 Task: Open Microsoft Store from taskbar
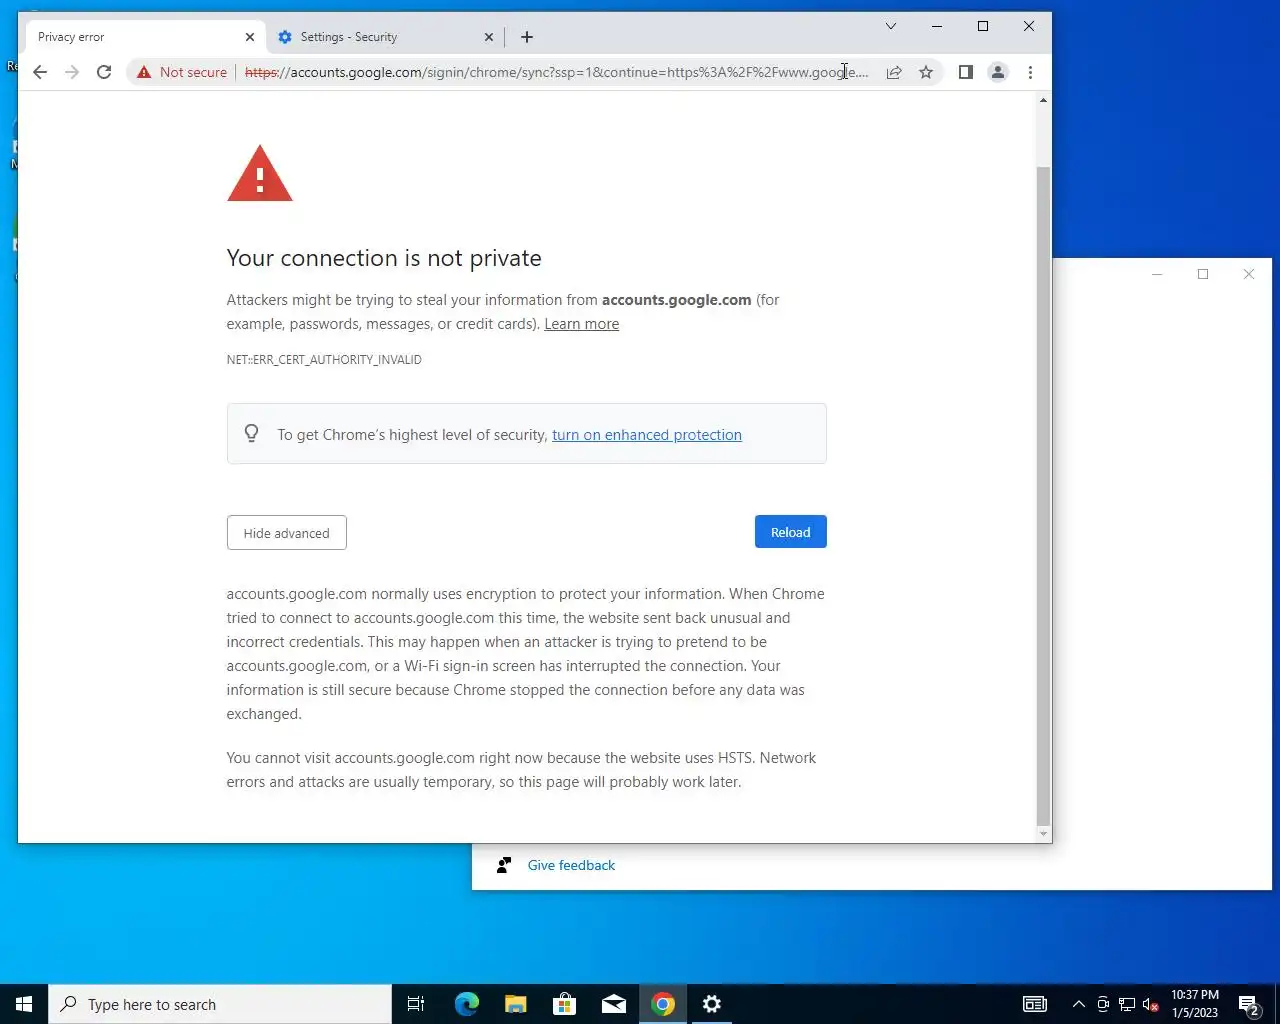pos(564,1004)
